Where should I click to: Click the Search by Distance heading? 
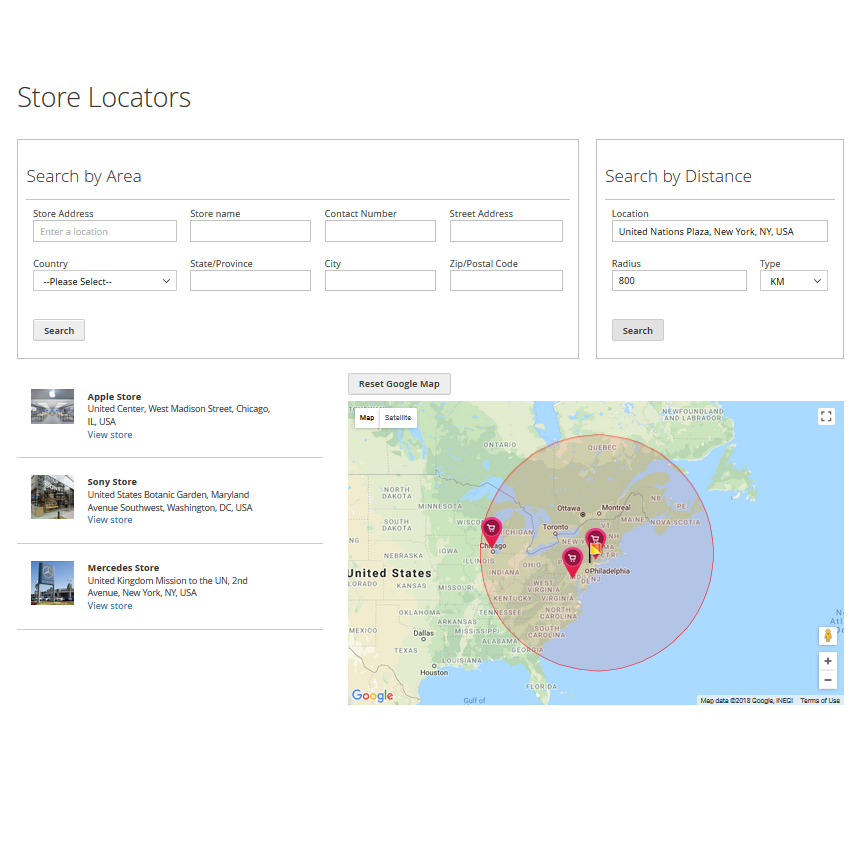678,176
